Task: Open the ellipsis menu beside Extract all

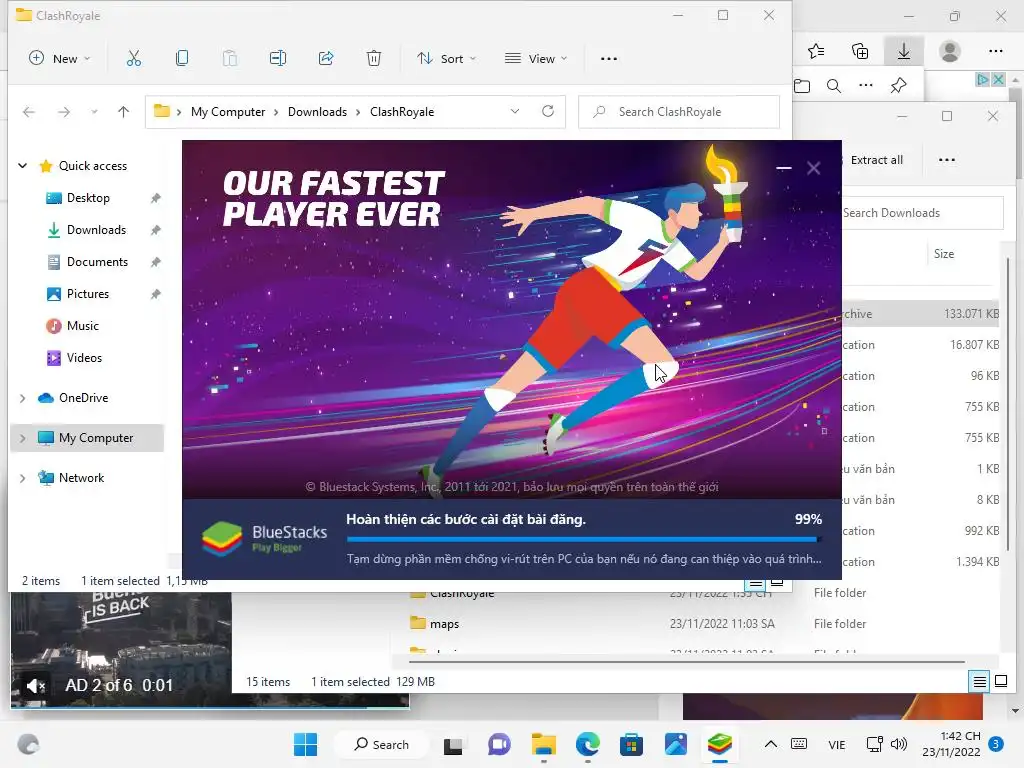Action: (x=947, y=160)
